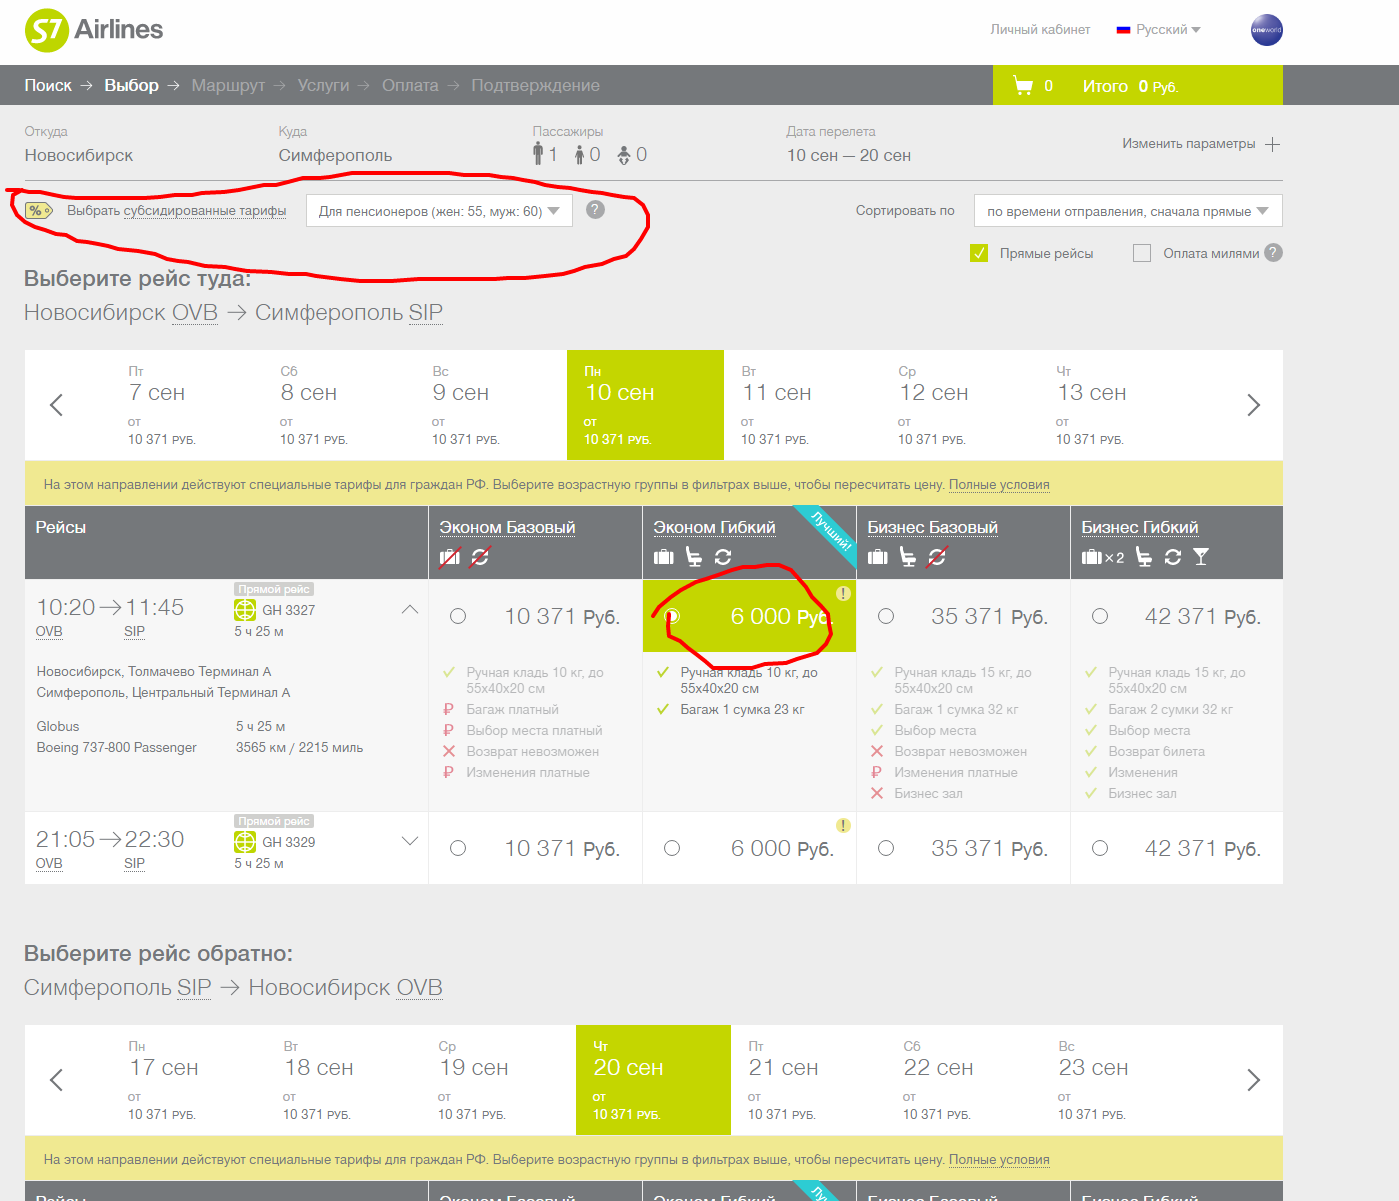Click Изменить параметры link
Screen dimensions: 1399x1201
pos(1188,144)
